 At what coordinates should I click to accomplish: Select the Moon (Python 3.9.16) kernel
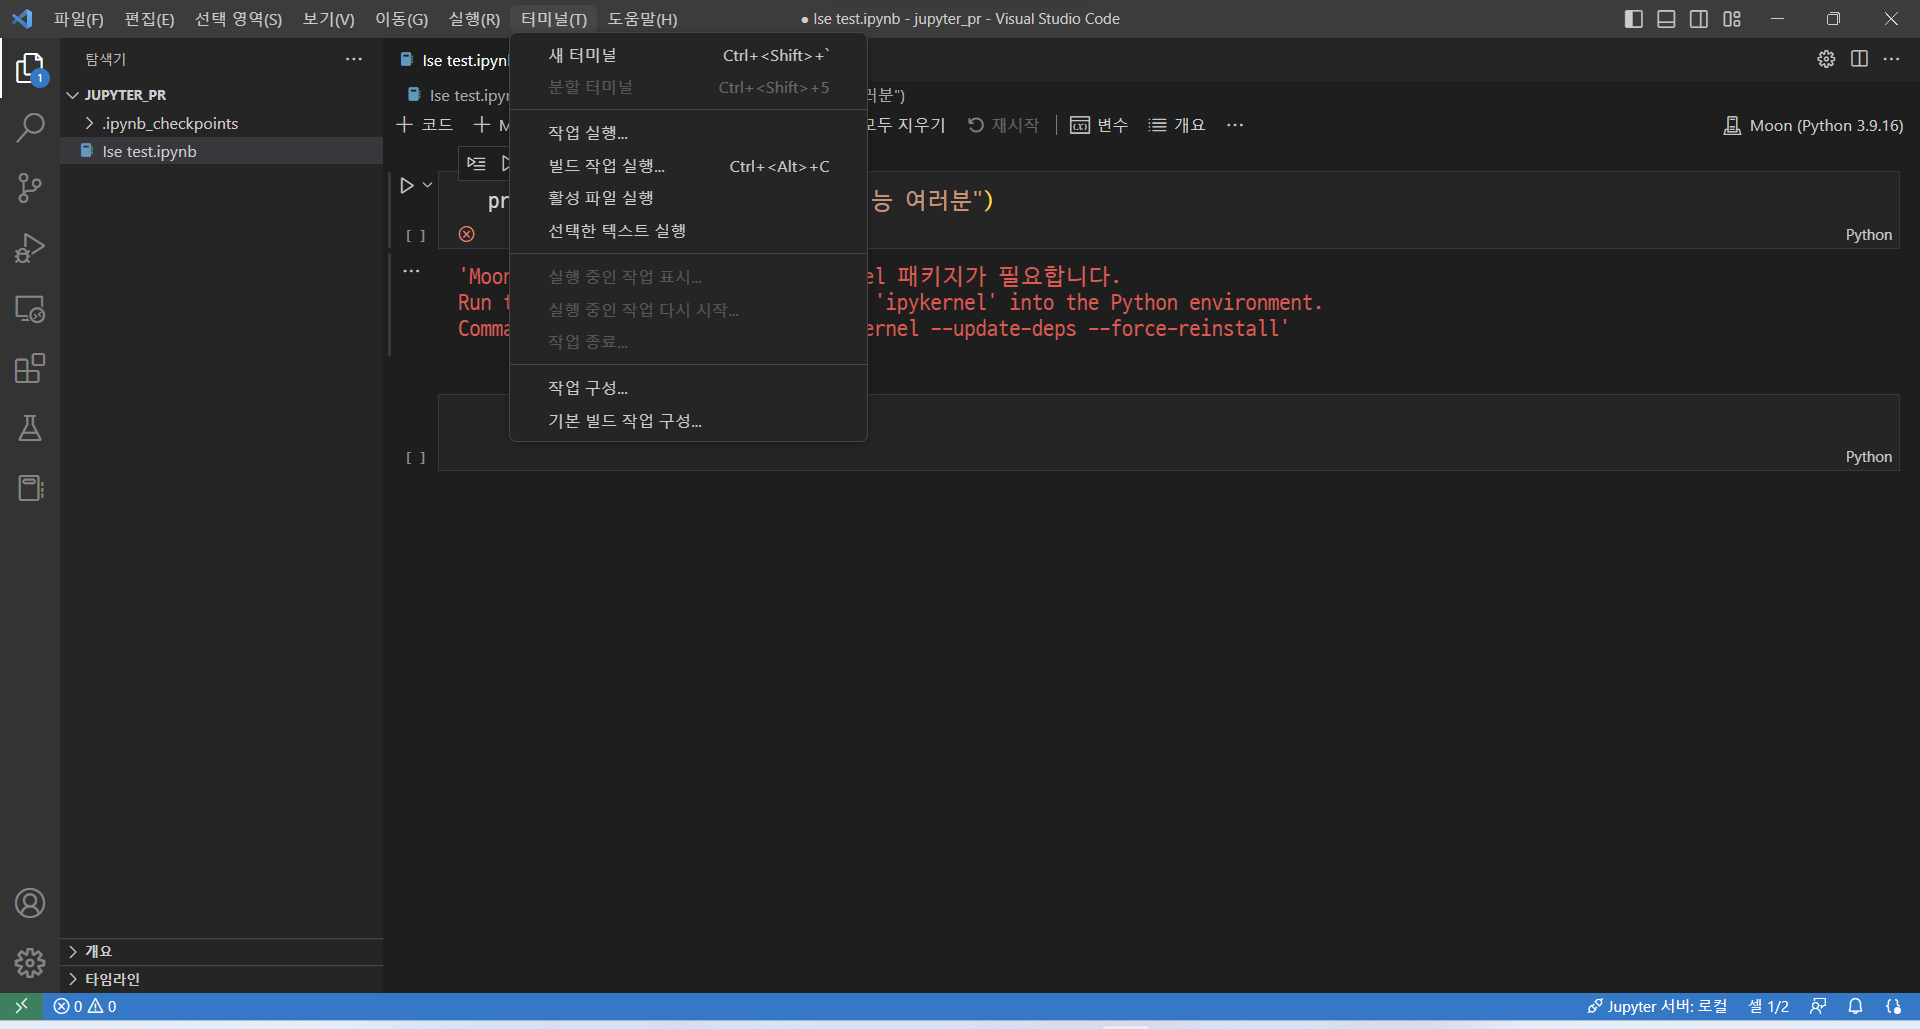pos(1813,125)
